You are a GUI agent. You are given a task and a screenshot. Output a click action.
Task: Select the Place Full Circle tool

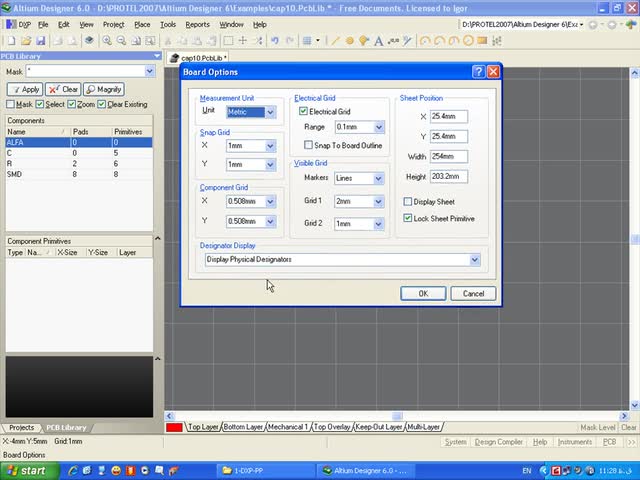coord(469,41)
